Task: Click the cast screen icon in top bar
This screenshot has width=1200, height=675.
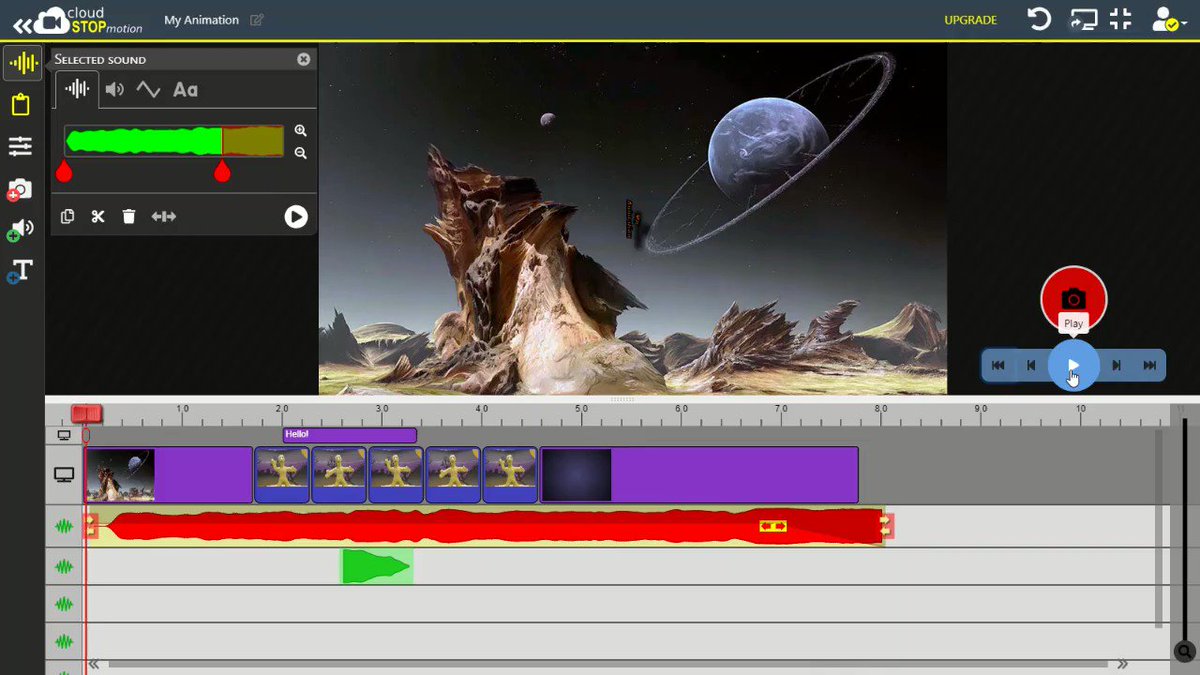Action: (1083, 19)
